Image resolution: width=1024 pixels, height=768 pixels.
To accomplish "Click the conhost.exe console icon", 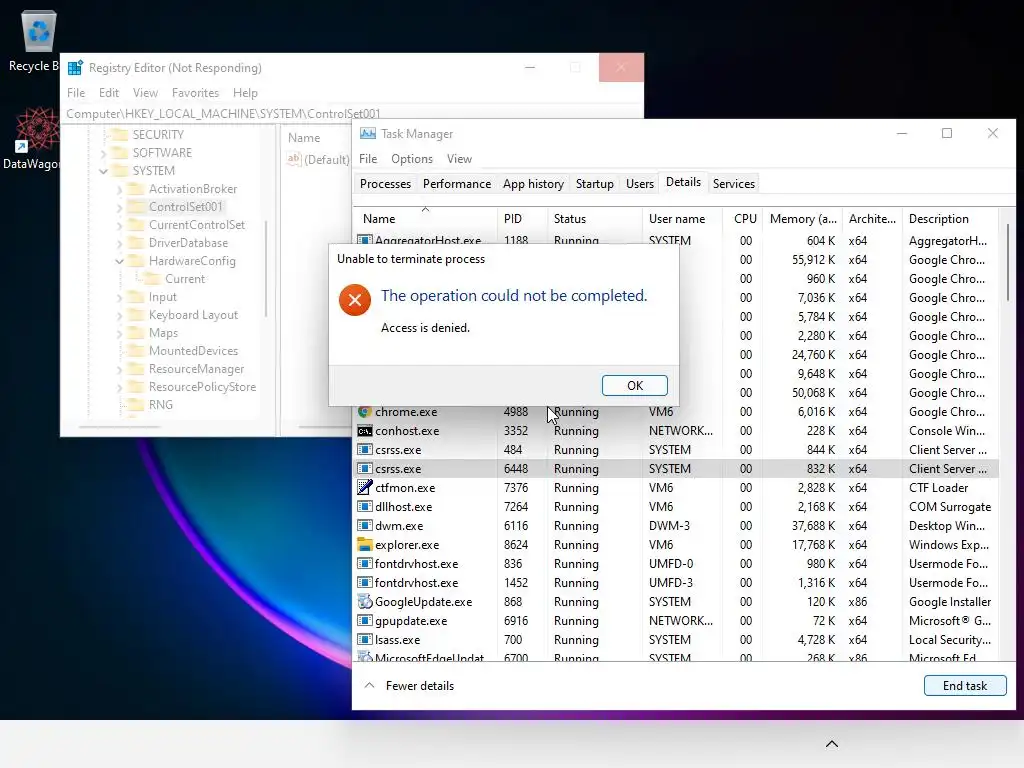I will 364,431.
